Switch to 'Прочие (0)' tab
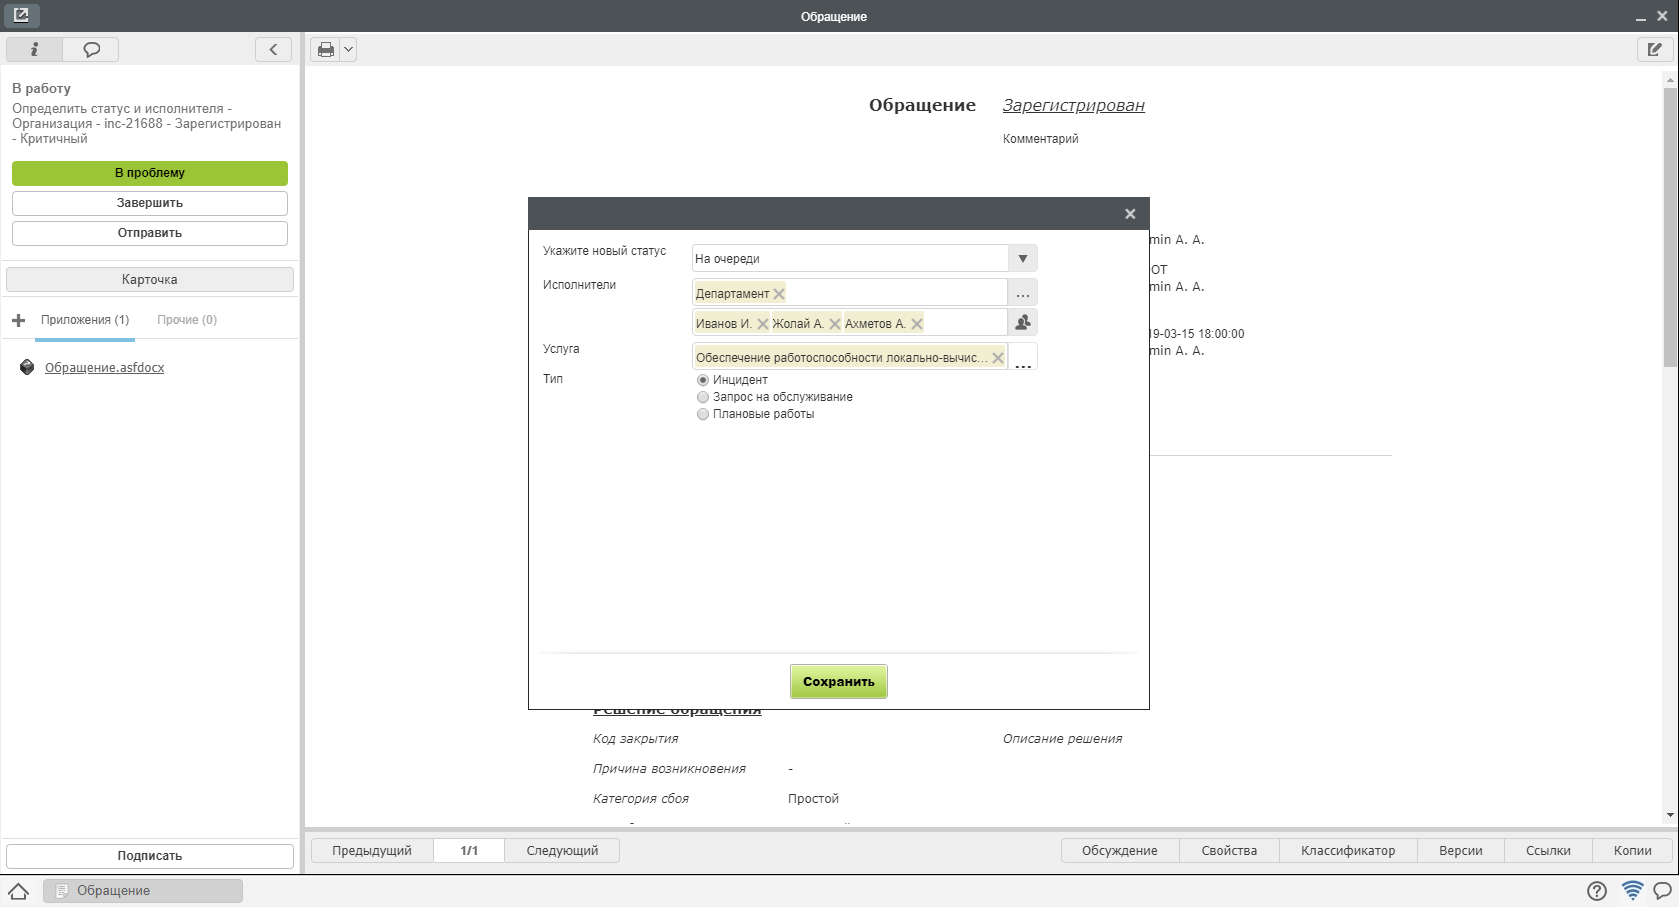Screen dimensions: 1679x907 click(x=187, y=320)
